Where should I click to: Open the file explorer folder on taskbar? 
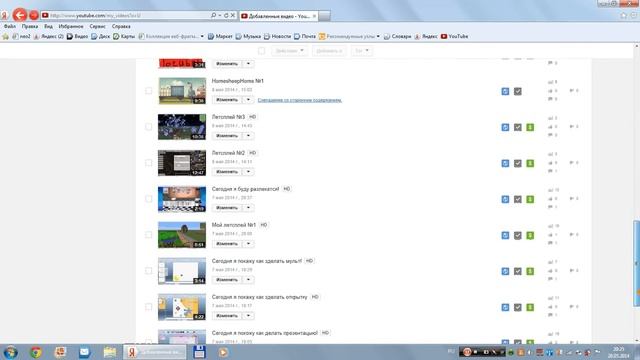pos(109,352)
